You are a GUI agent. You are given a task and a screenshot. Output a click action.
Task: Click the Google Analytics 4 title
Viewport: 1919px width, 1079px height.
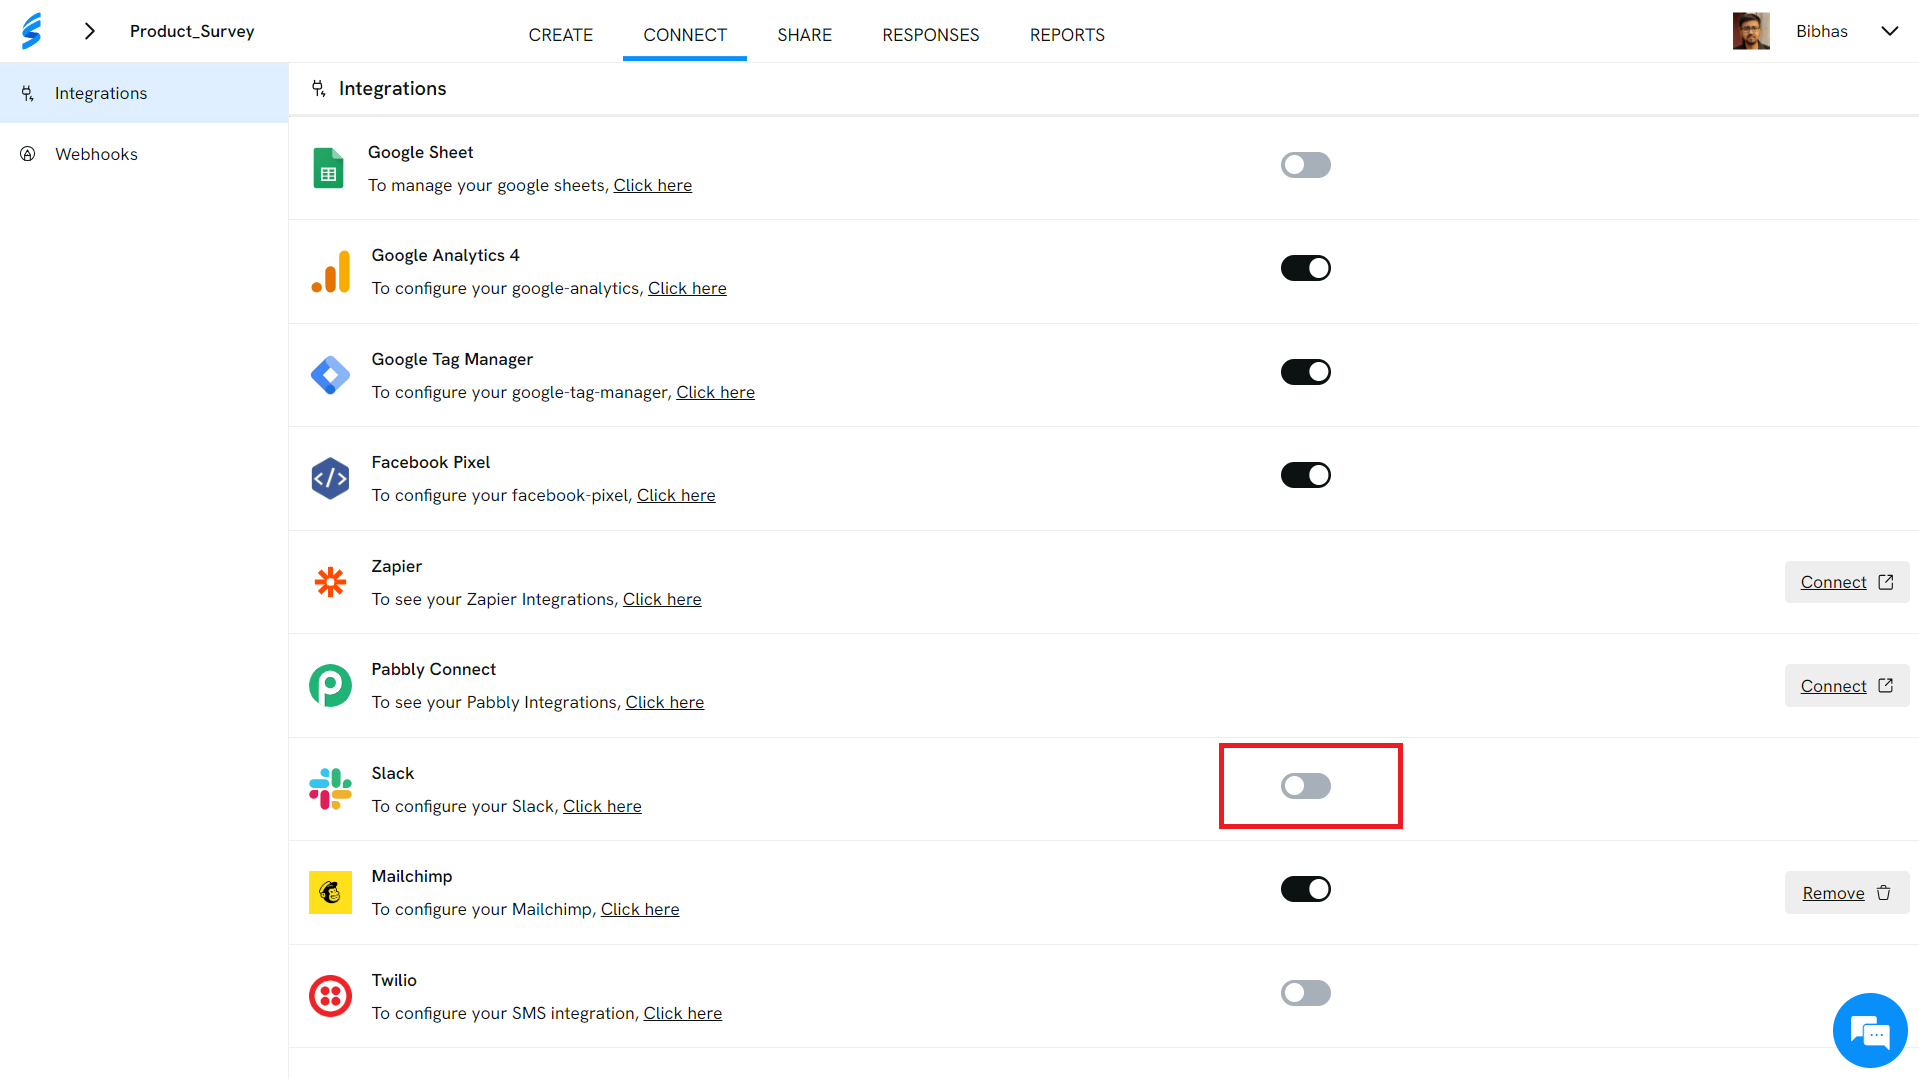446,255
